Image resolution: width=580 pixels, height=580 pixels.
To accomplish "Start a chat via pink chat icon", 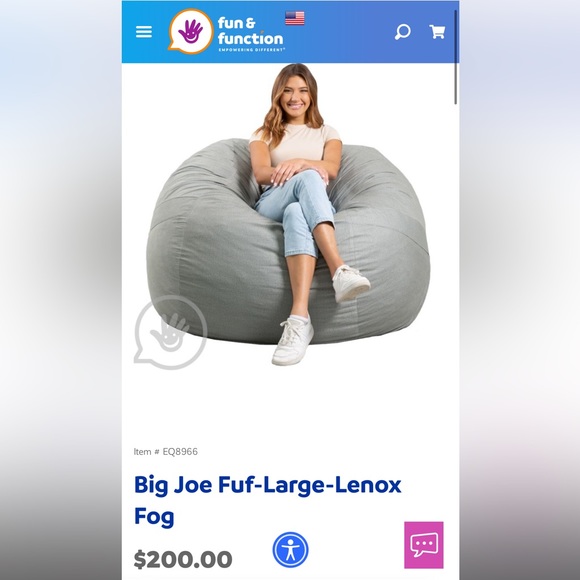I will click(424, 545).
